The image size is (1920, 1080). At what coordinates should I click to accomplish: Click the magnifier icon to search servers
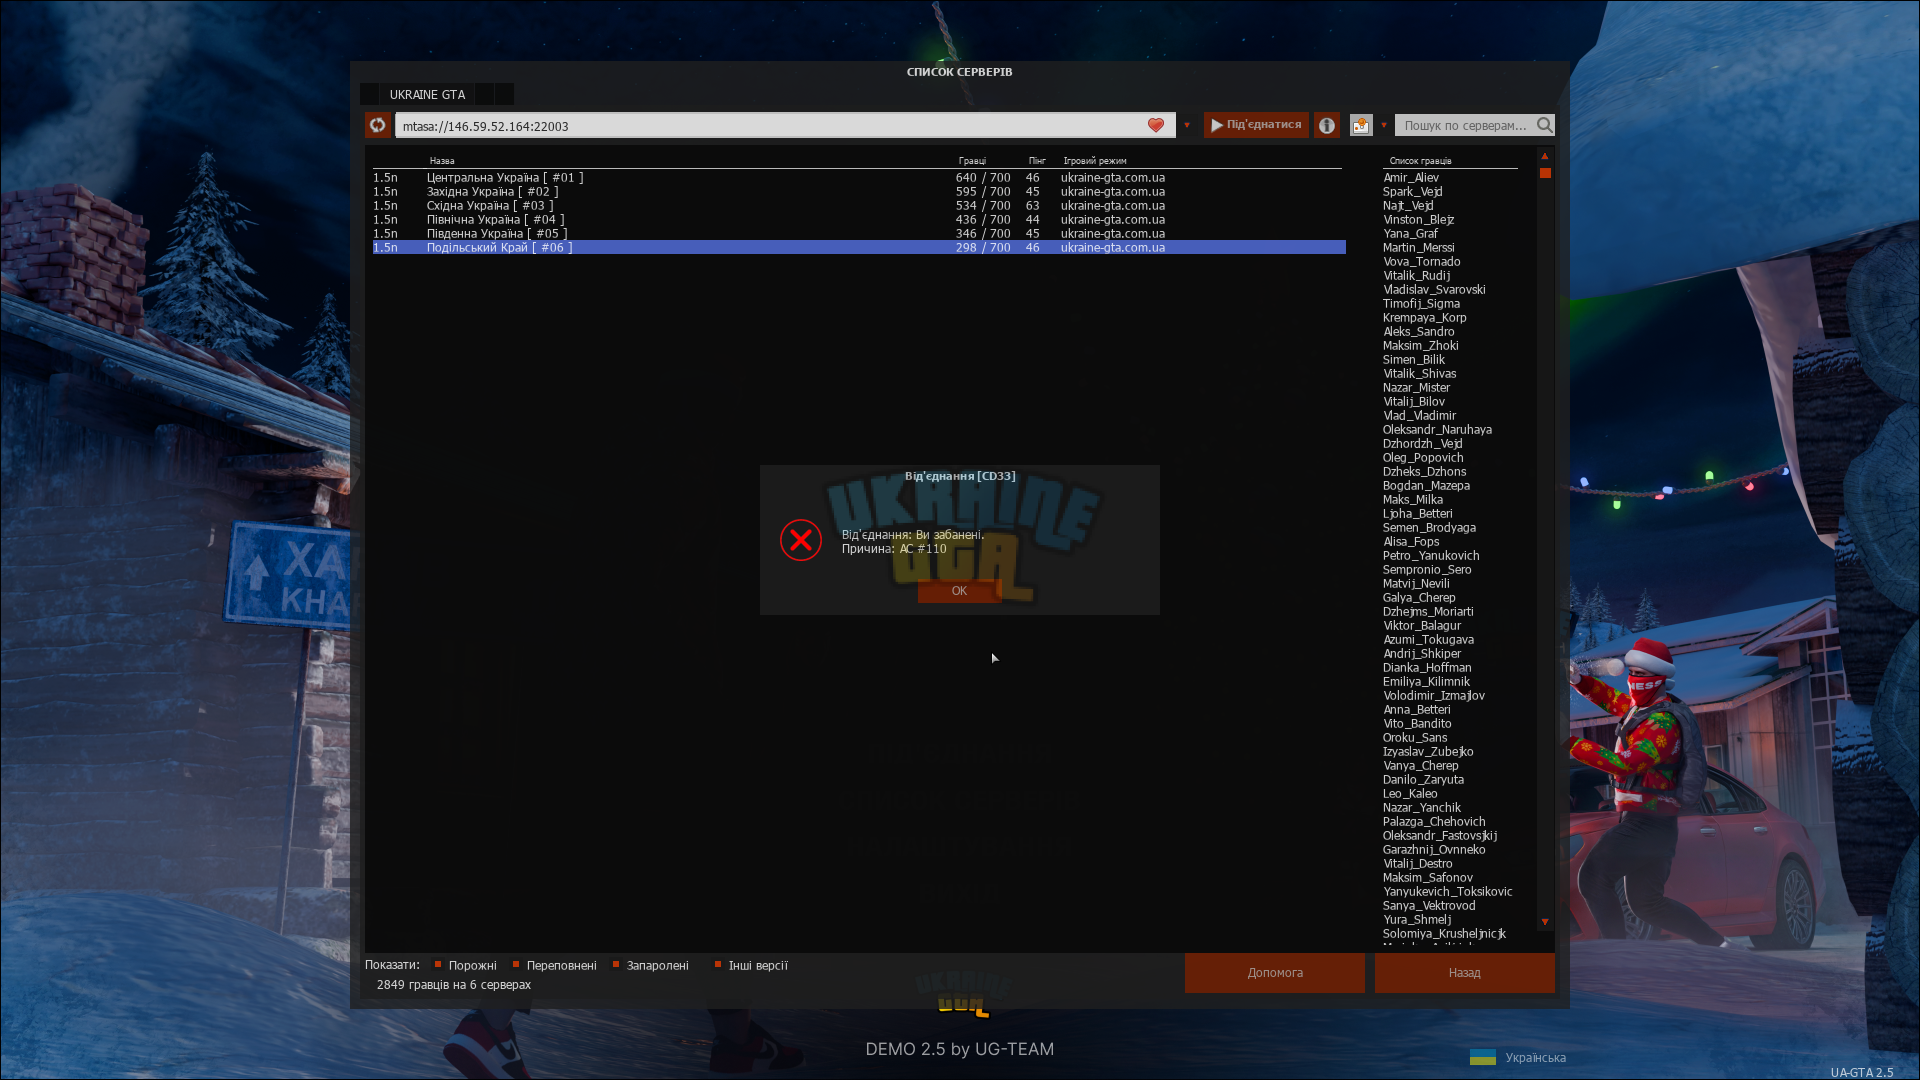[x=1544, y=125]
